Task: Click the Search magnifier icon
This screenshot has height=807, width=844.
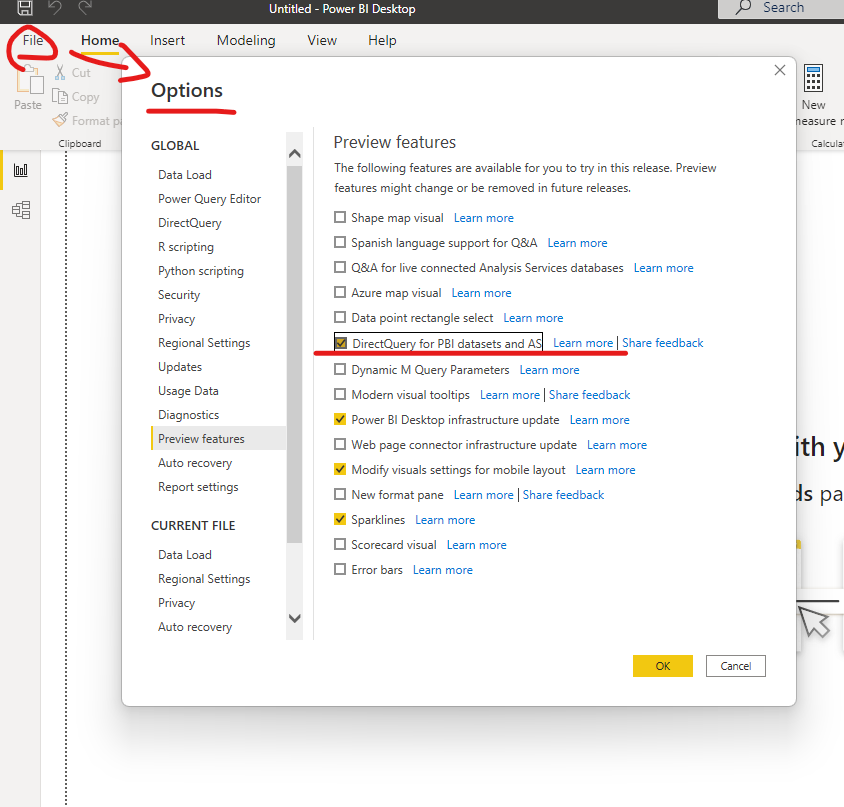Action: coord(743,8)
